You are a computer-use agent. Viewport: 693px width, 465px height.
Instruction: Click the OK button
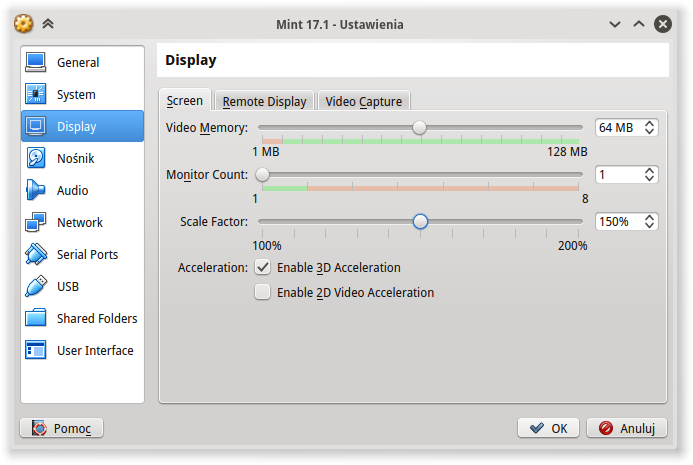(x=548, y=428)
